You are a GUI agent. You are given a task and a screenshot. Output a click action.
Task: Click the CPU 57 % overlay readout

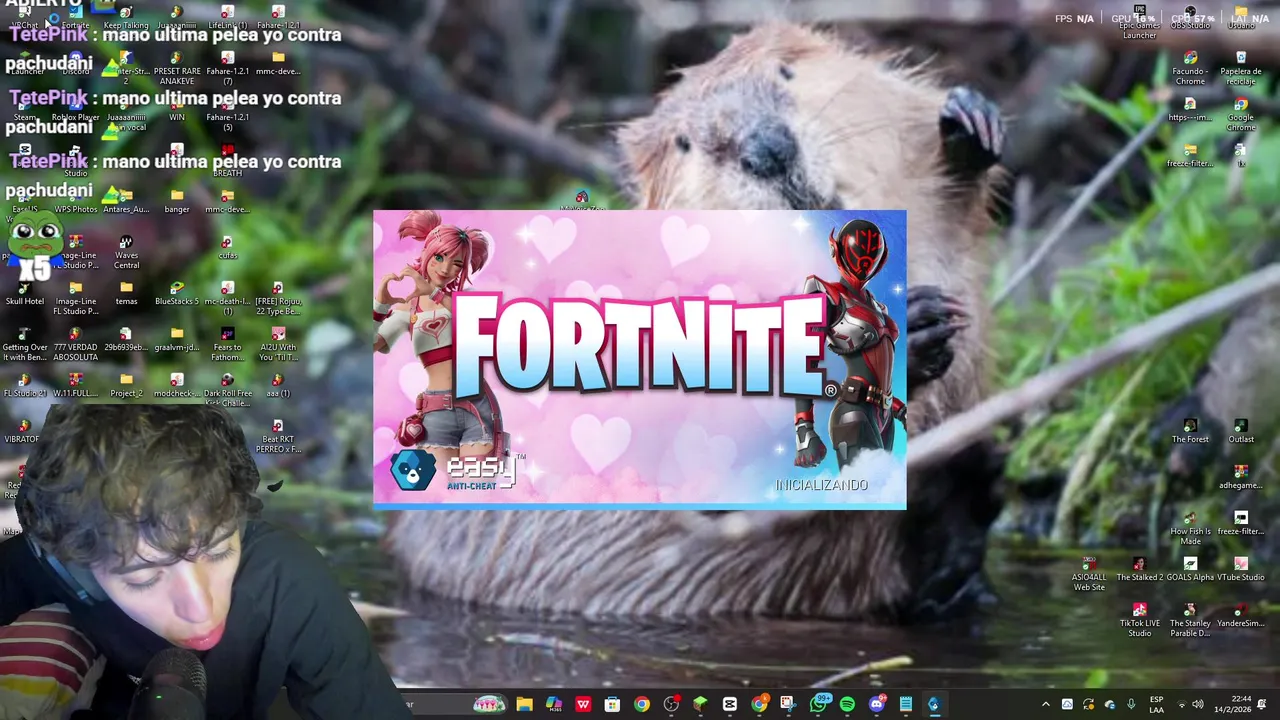(x=1193, y=18)
